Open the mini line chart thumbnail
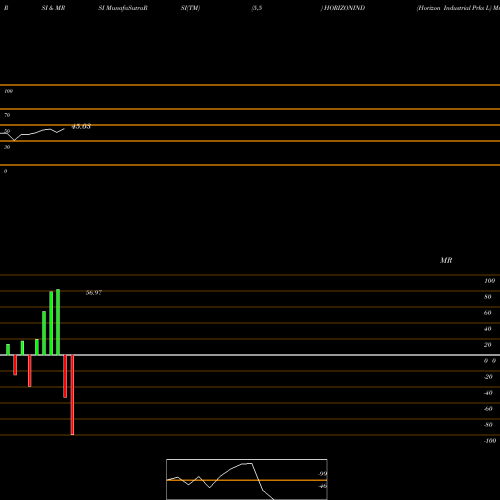500x500 pixels. (247, 479)
